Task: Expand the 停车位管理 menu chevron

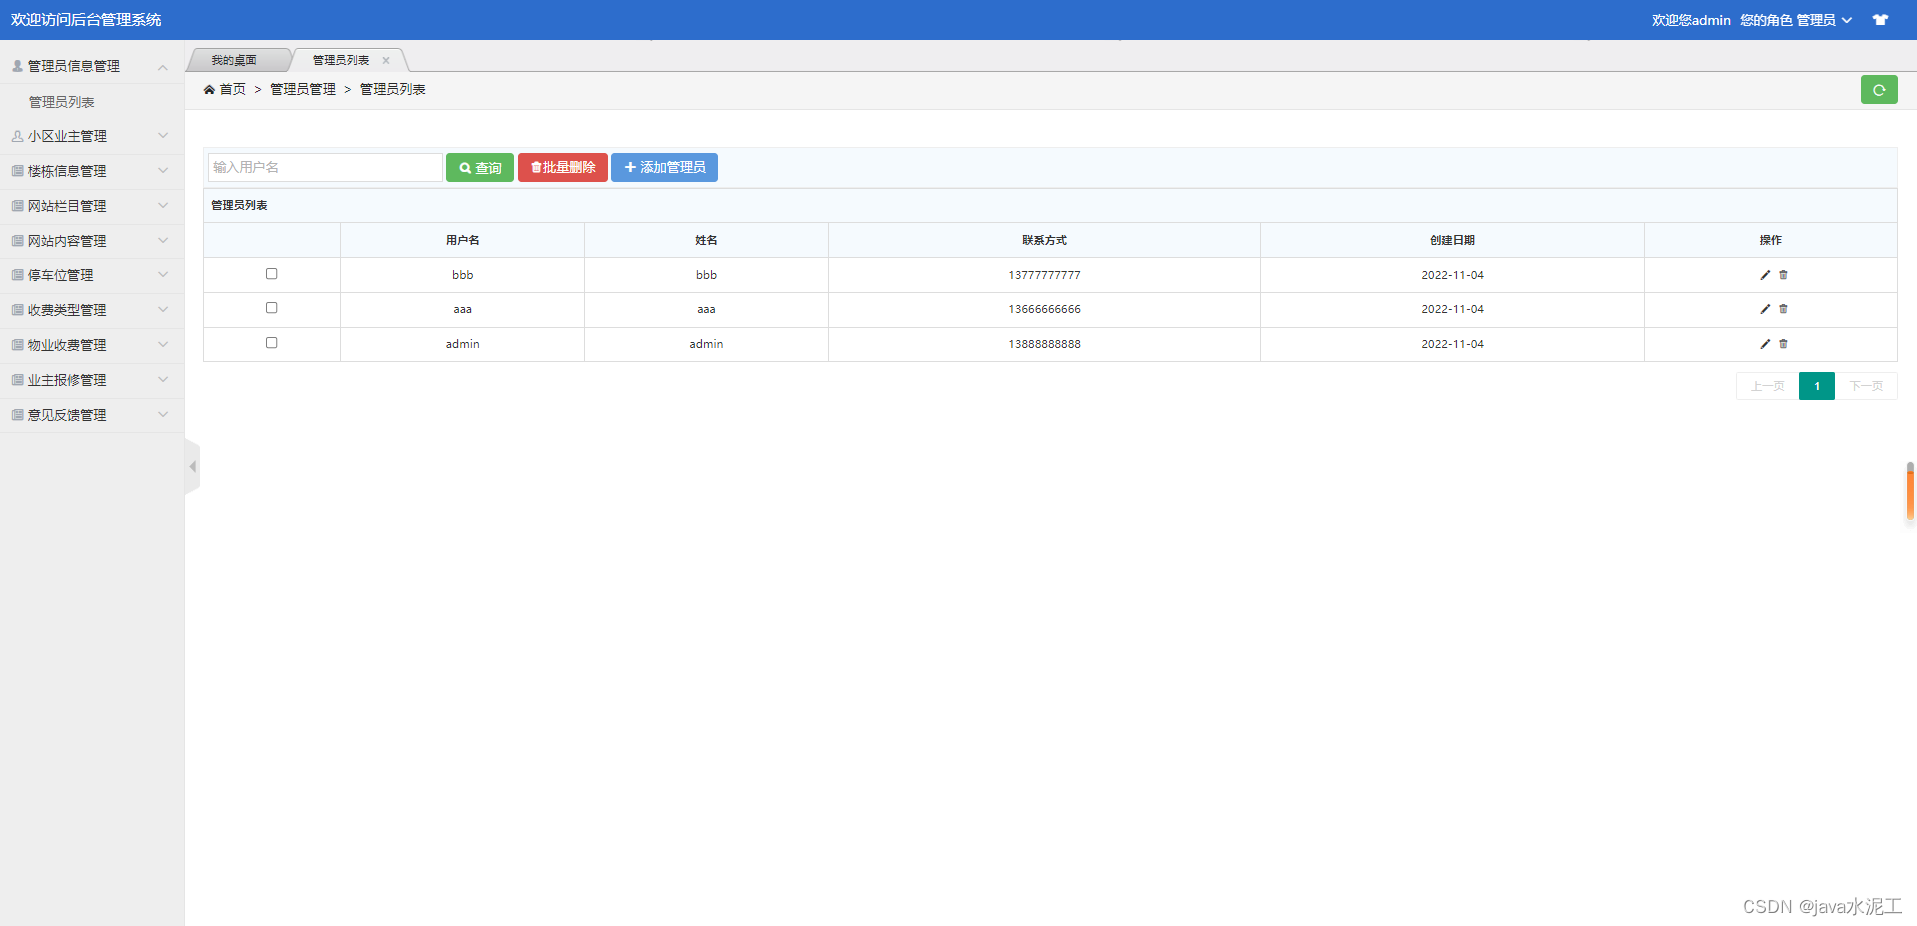Action: pos(163,275)
